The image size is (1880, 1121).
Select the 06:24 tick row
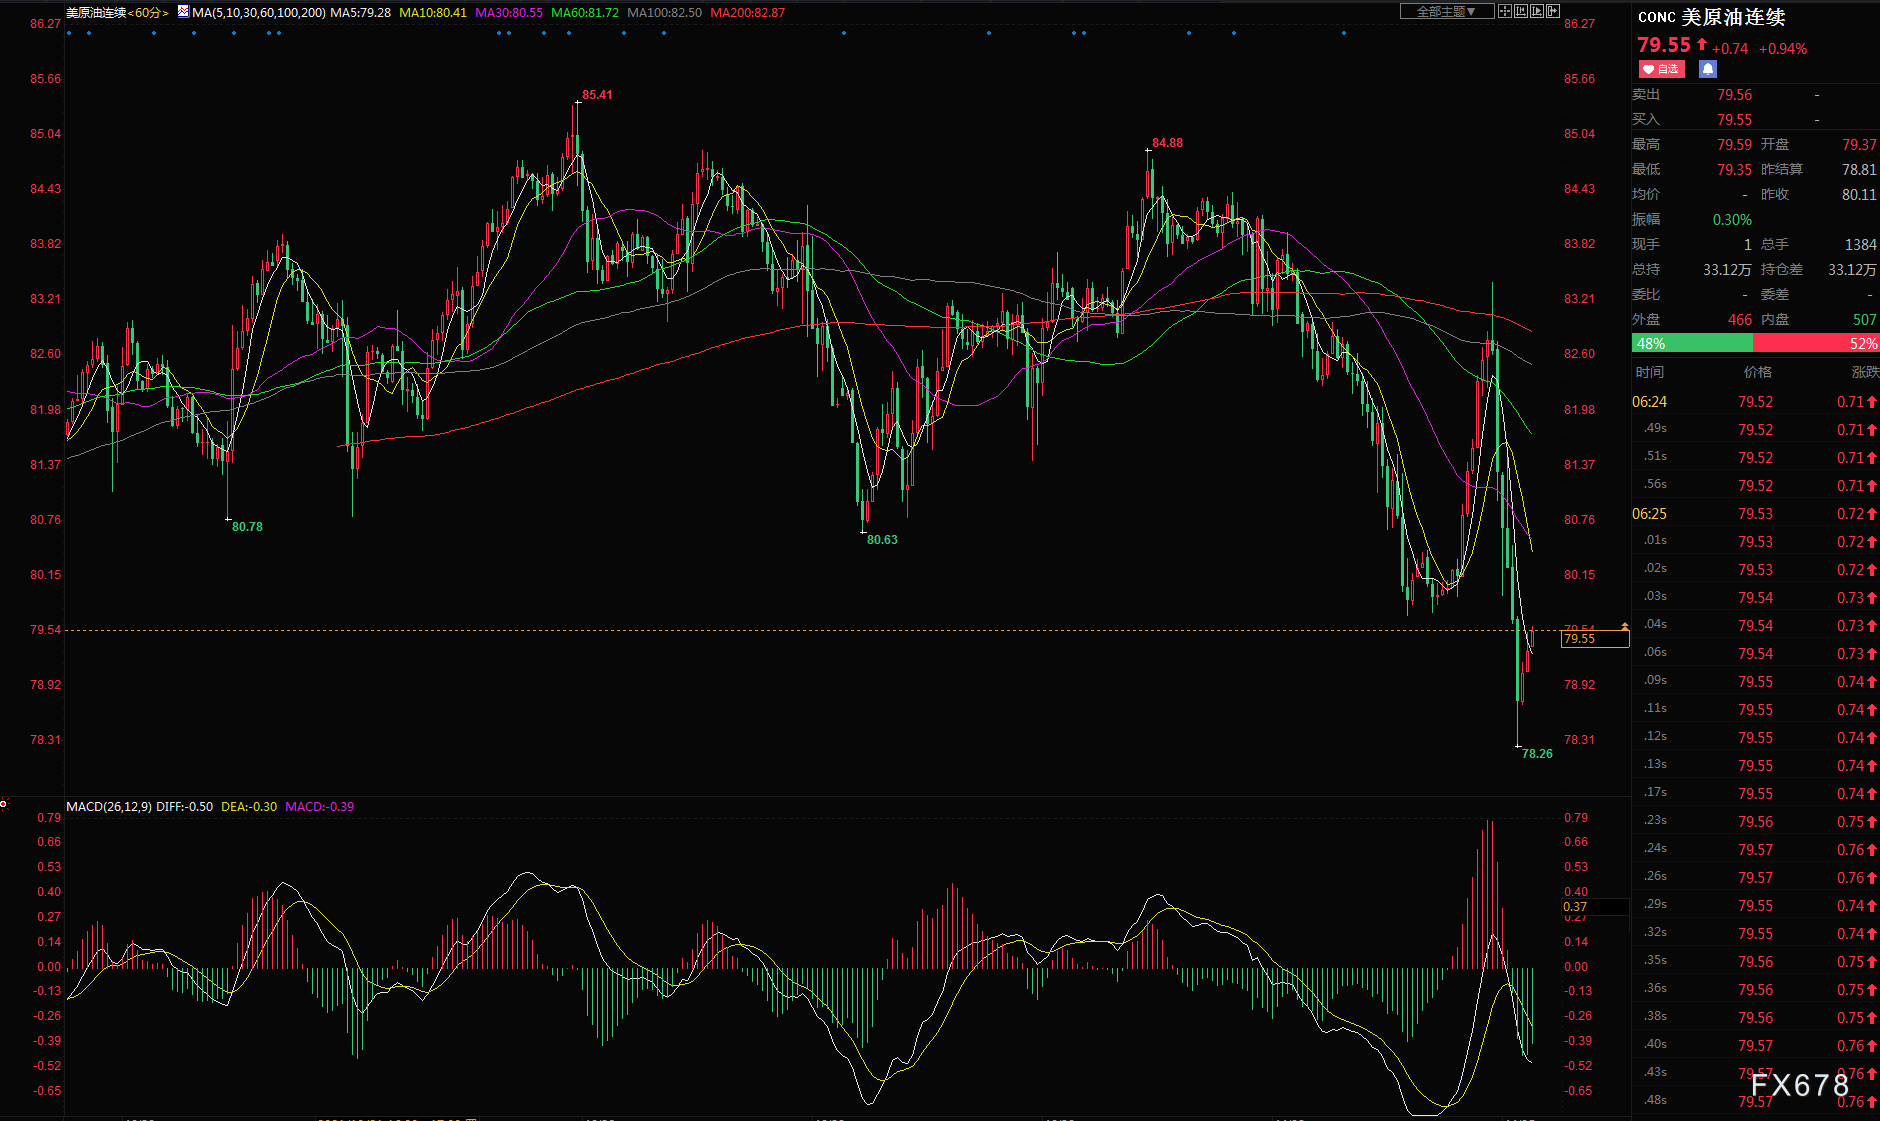pyautogui.click(x=1756, y=402)
